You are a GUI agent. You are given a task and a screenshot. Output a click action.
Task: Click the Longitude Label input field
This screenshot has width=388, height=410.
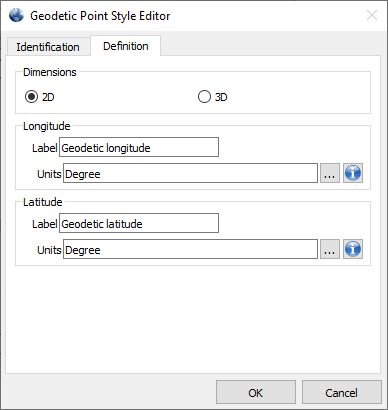click(x=139, y=147)
